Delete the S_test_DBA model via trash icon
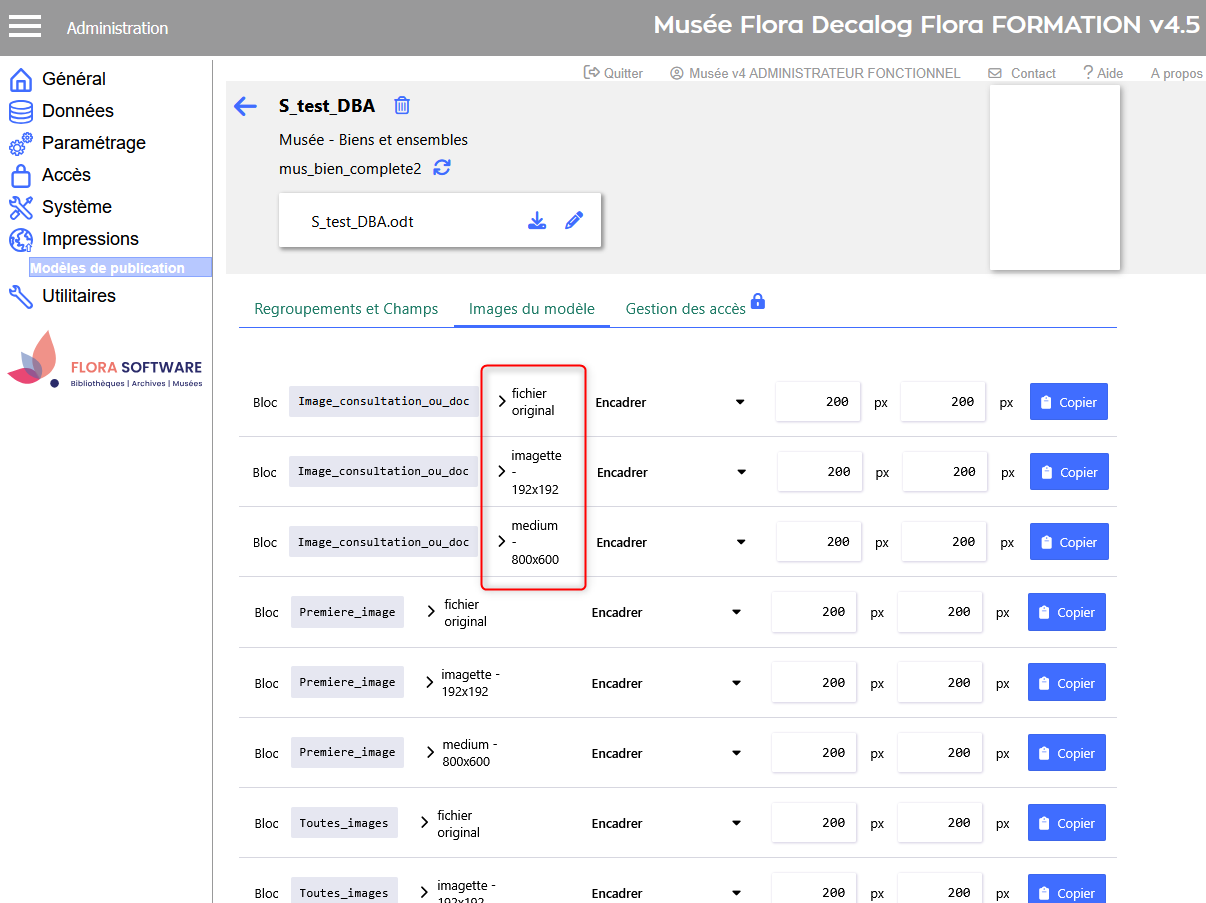This screenshot has height=903, width=1206. 402,106
